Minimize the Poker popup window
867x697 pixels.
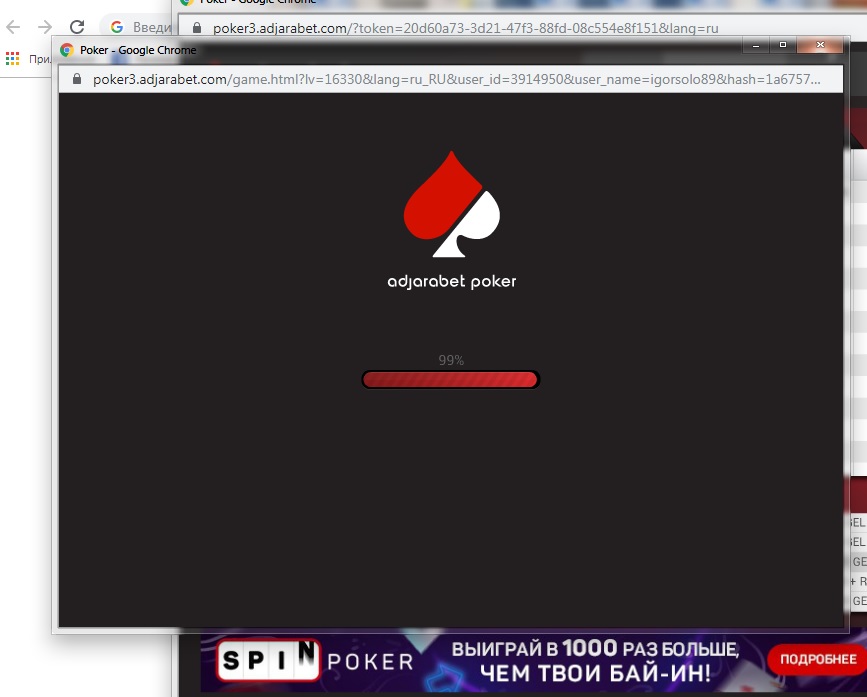756,45
